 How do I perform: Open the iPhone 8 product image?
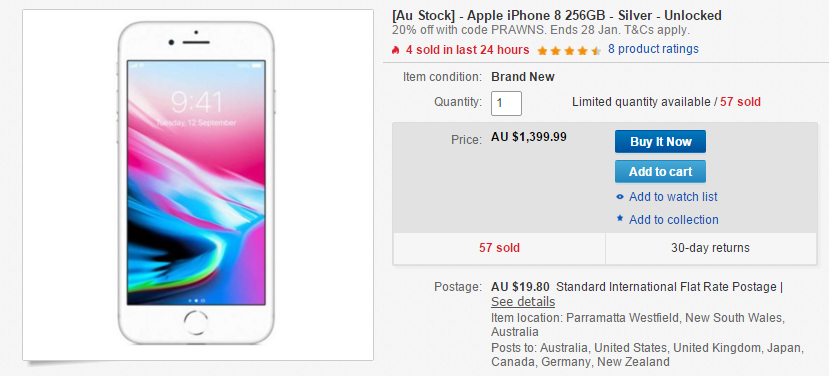pos(198,185)
